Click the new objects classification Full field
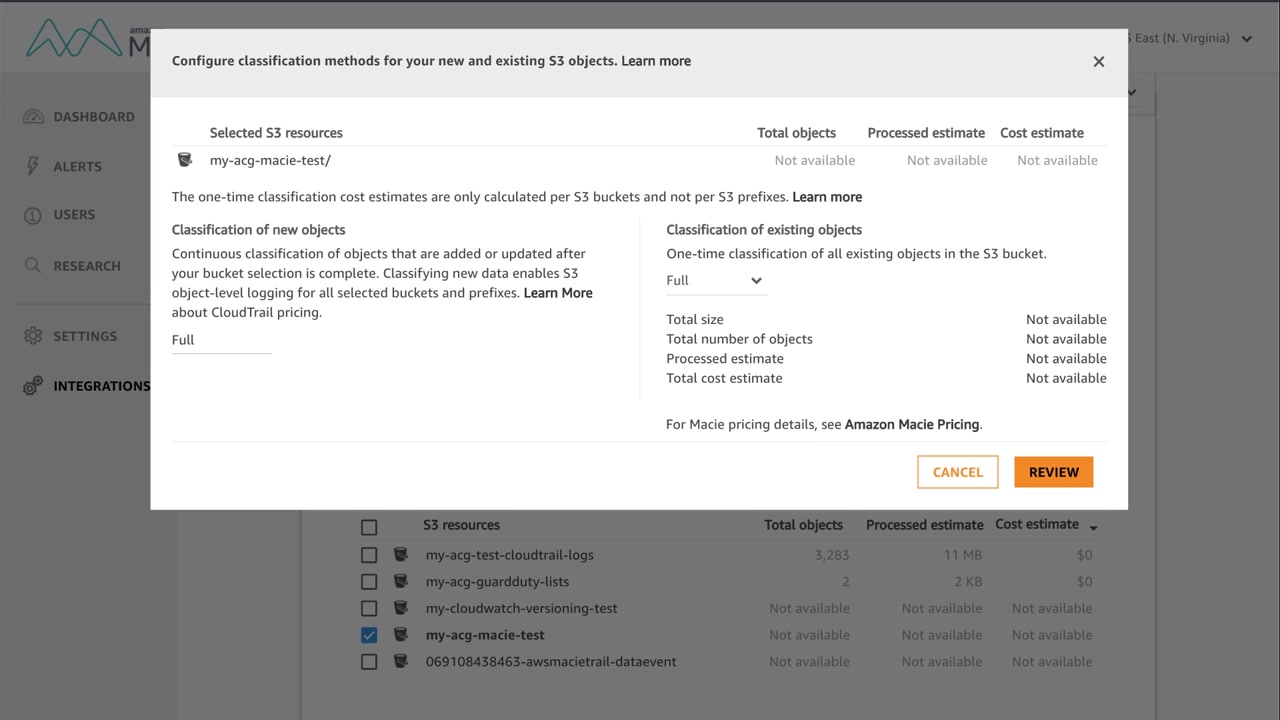This screenshot has height=720, width=1280. (x=221, y=340)
